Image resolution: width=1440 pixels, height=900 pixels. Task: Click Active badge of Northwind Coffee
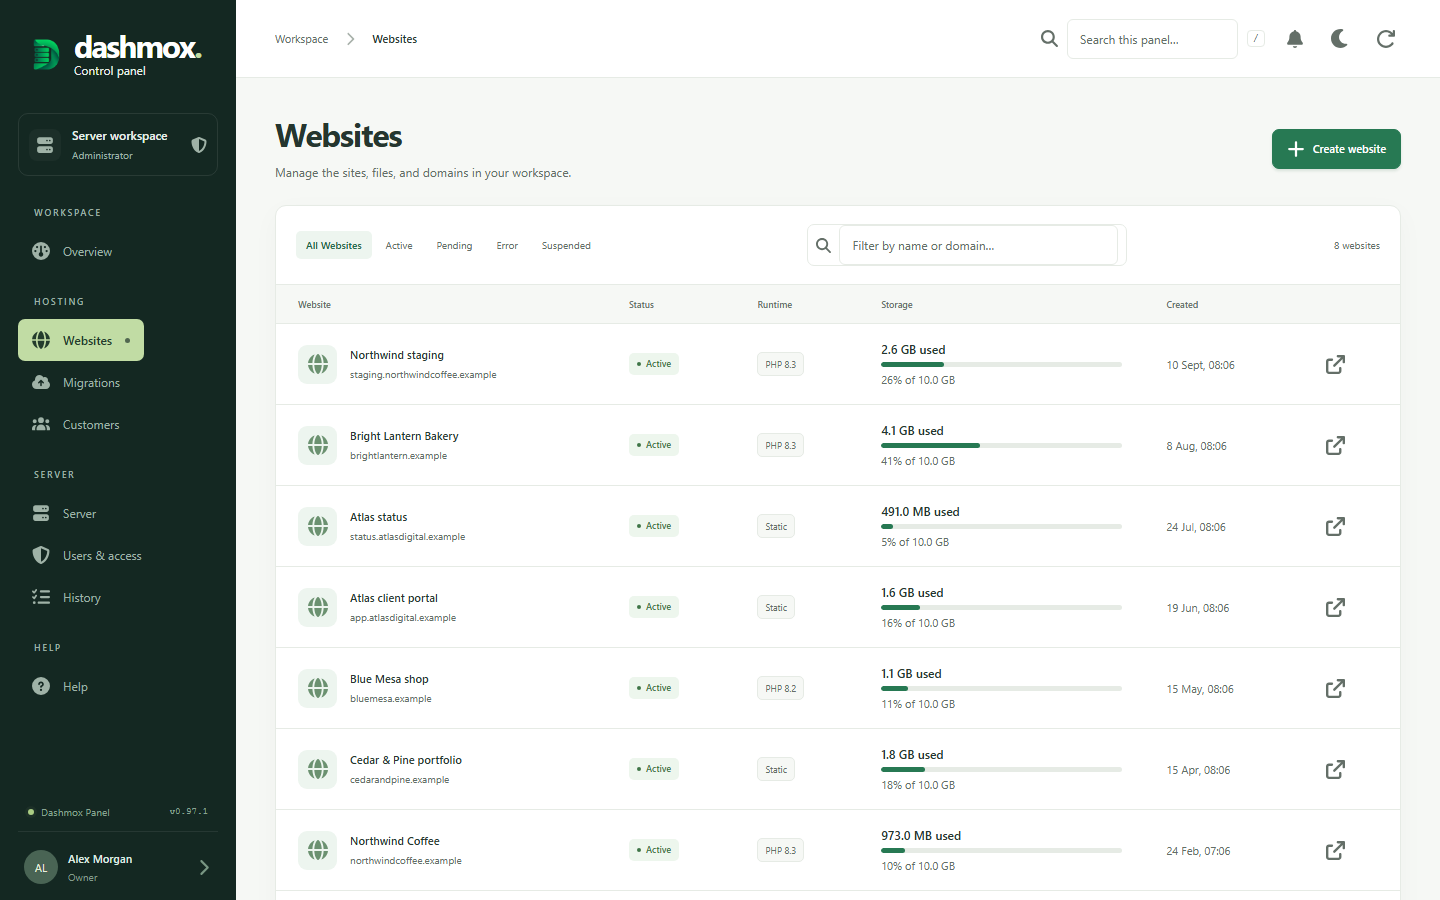click(654, 850)
